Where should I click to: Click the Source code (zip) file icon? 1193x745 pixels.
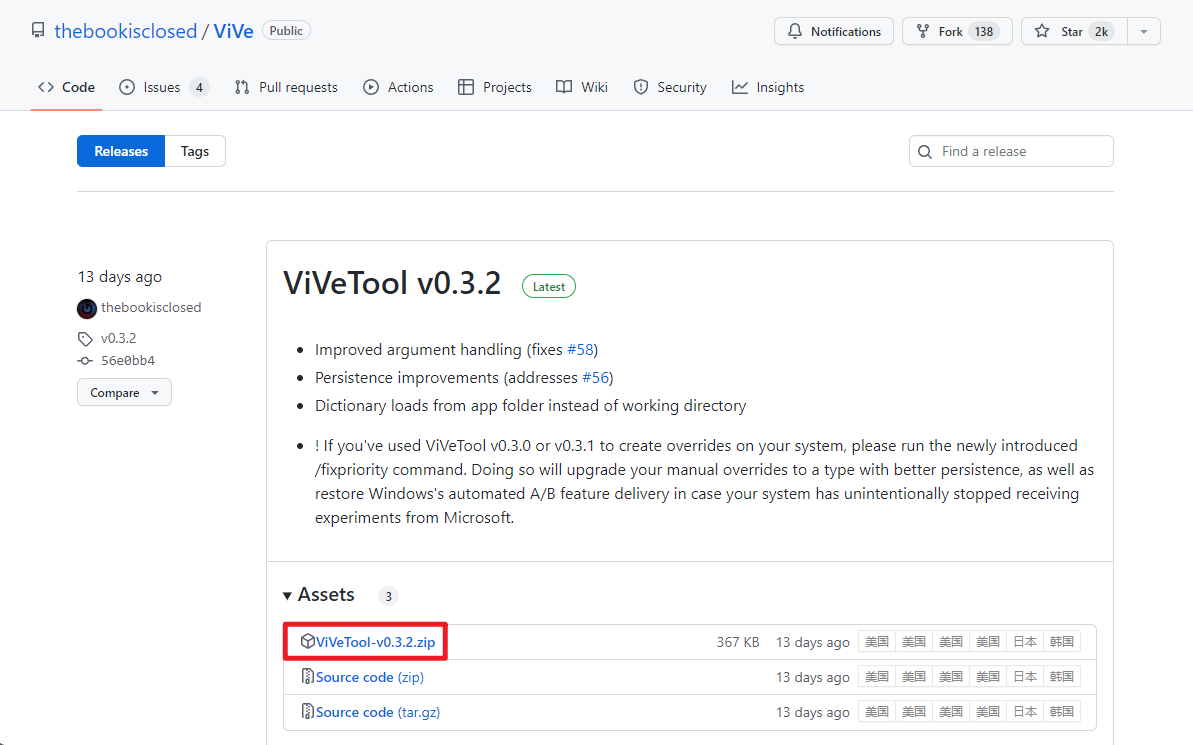pos(308,677)
